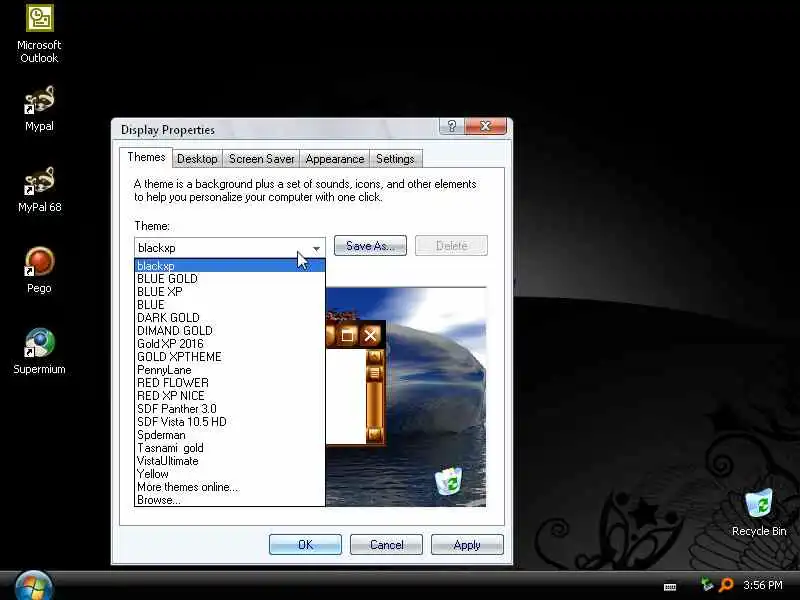Switch to the Settings tab
The width and height of the screenshot is (800, 600).
[395, 159]
